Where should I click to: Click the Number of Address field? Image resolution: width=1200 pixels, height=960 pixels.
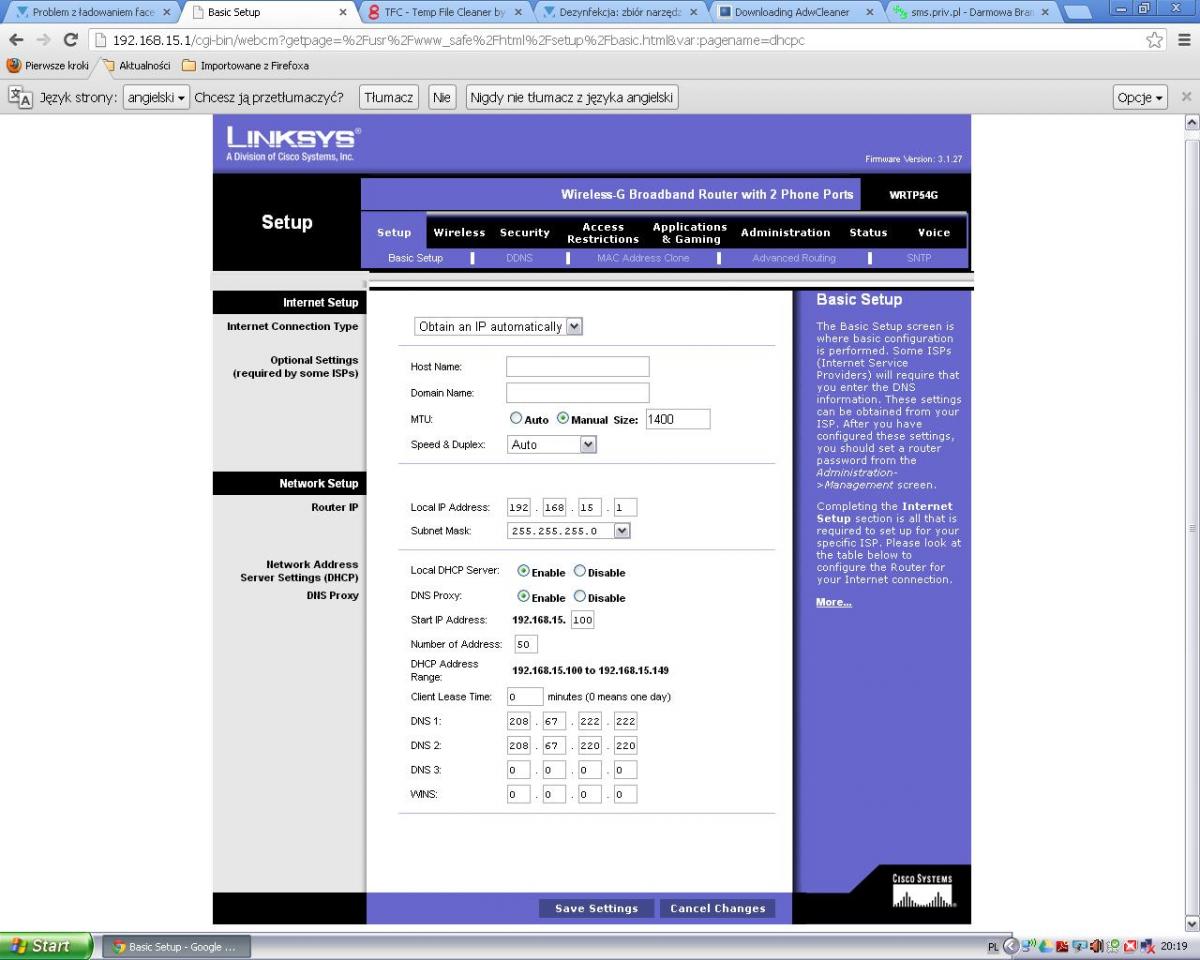pyautogui.click(x=525, y=644)
